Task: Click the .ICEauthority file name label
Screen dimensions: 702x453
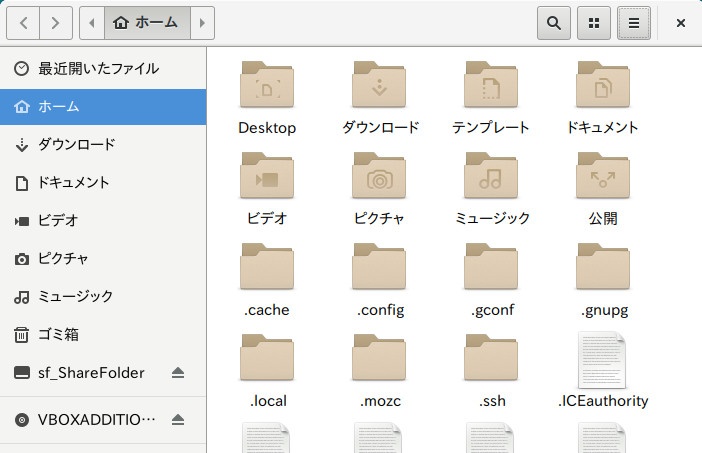Action: [x=603, y=401]
